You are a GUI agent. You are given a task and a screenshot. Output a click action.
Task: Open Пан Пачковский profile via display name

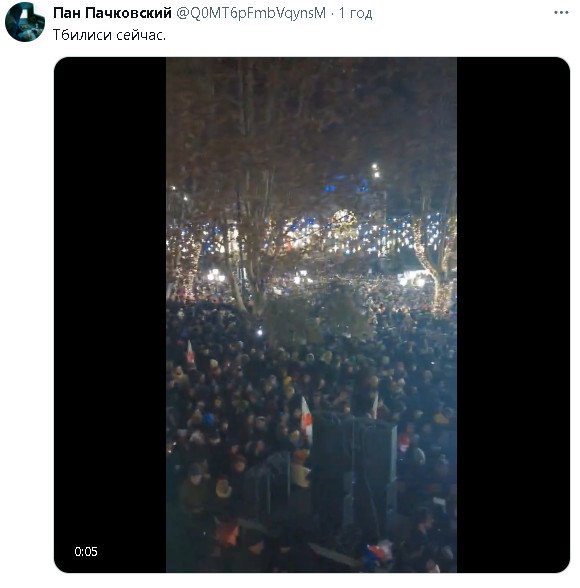pos(112,13)
